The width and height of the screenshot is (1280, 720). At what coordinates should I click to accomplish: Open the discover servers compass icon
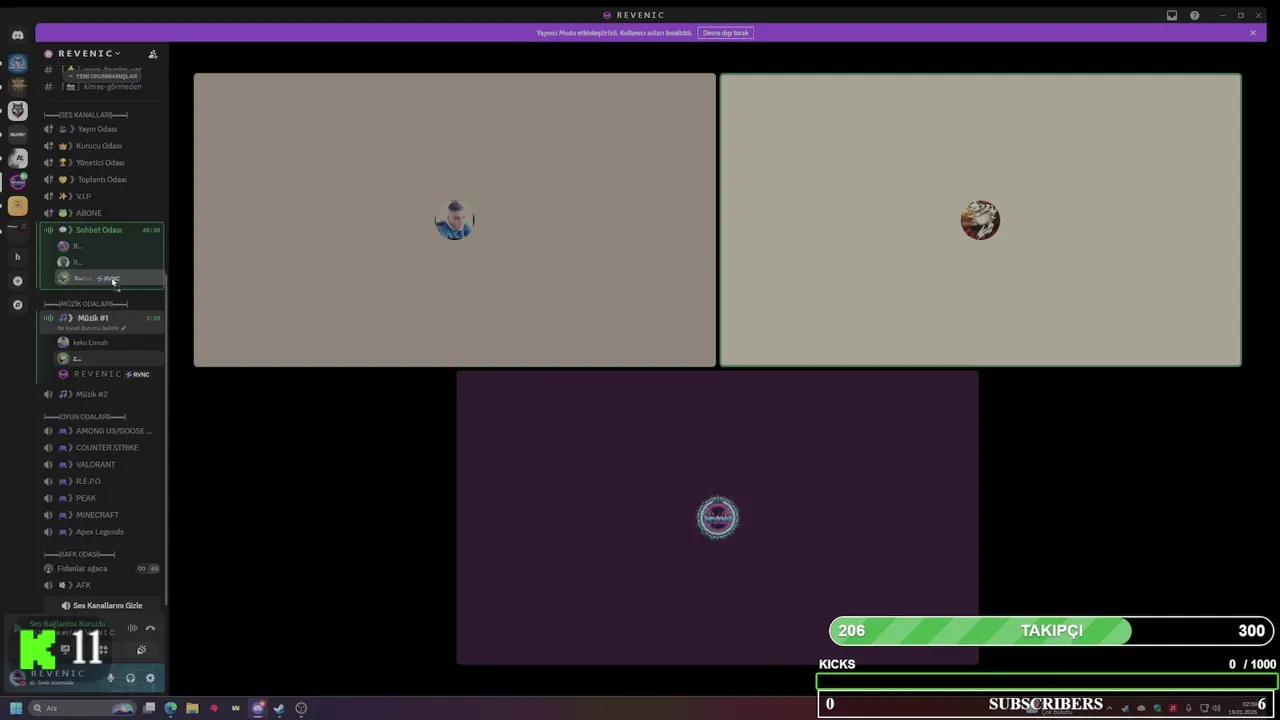click(x=17, y=305)
